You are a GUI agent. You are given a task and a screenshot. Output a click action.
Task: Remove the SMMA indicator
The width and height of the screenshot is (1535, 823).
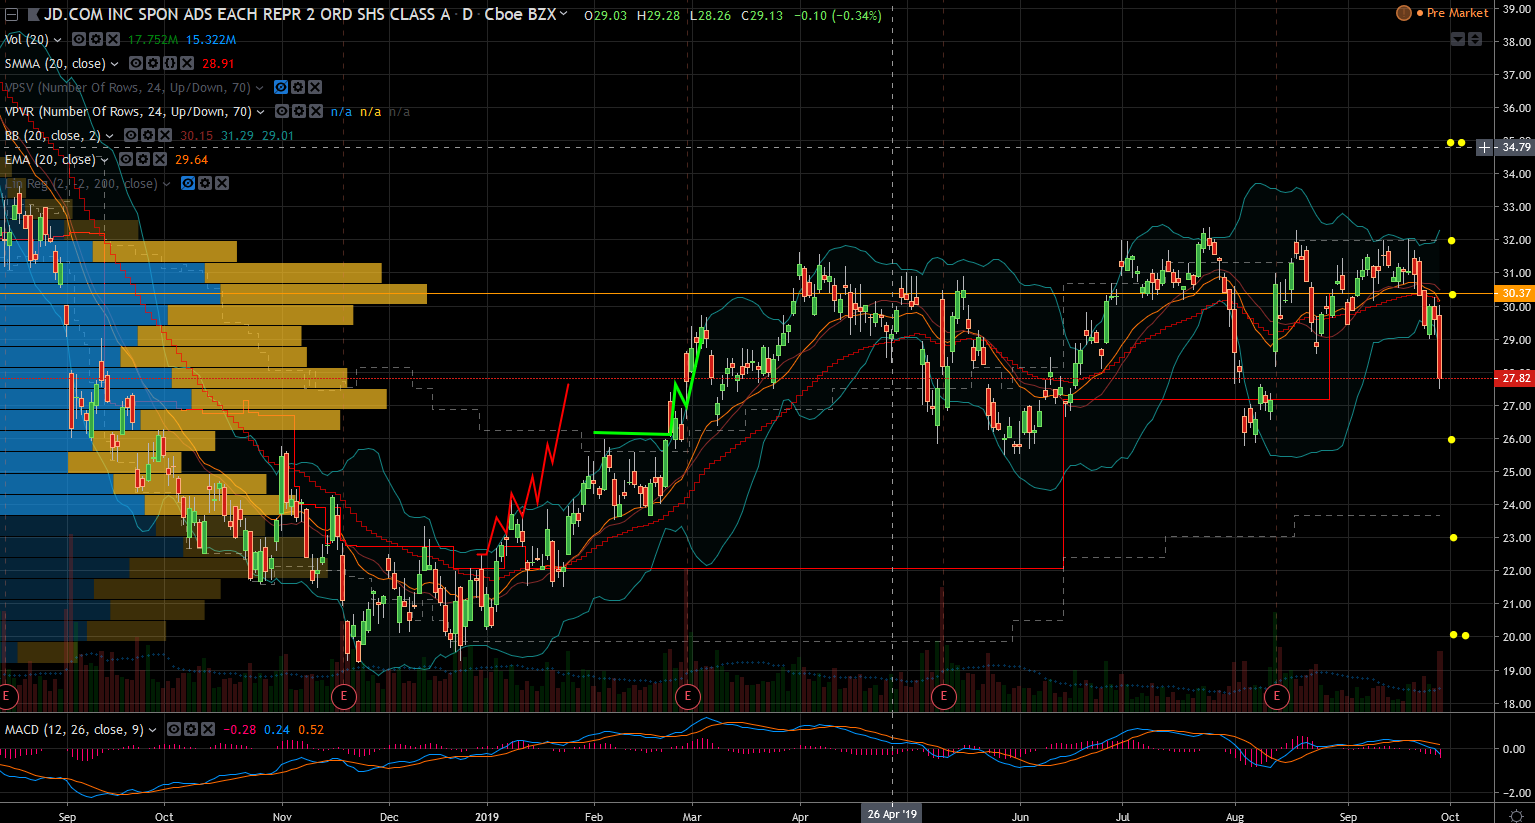pyautogui.click(x=187, y=64)
